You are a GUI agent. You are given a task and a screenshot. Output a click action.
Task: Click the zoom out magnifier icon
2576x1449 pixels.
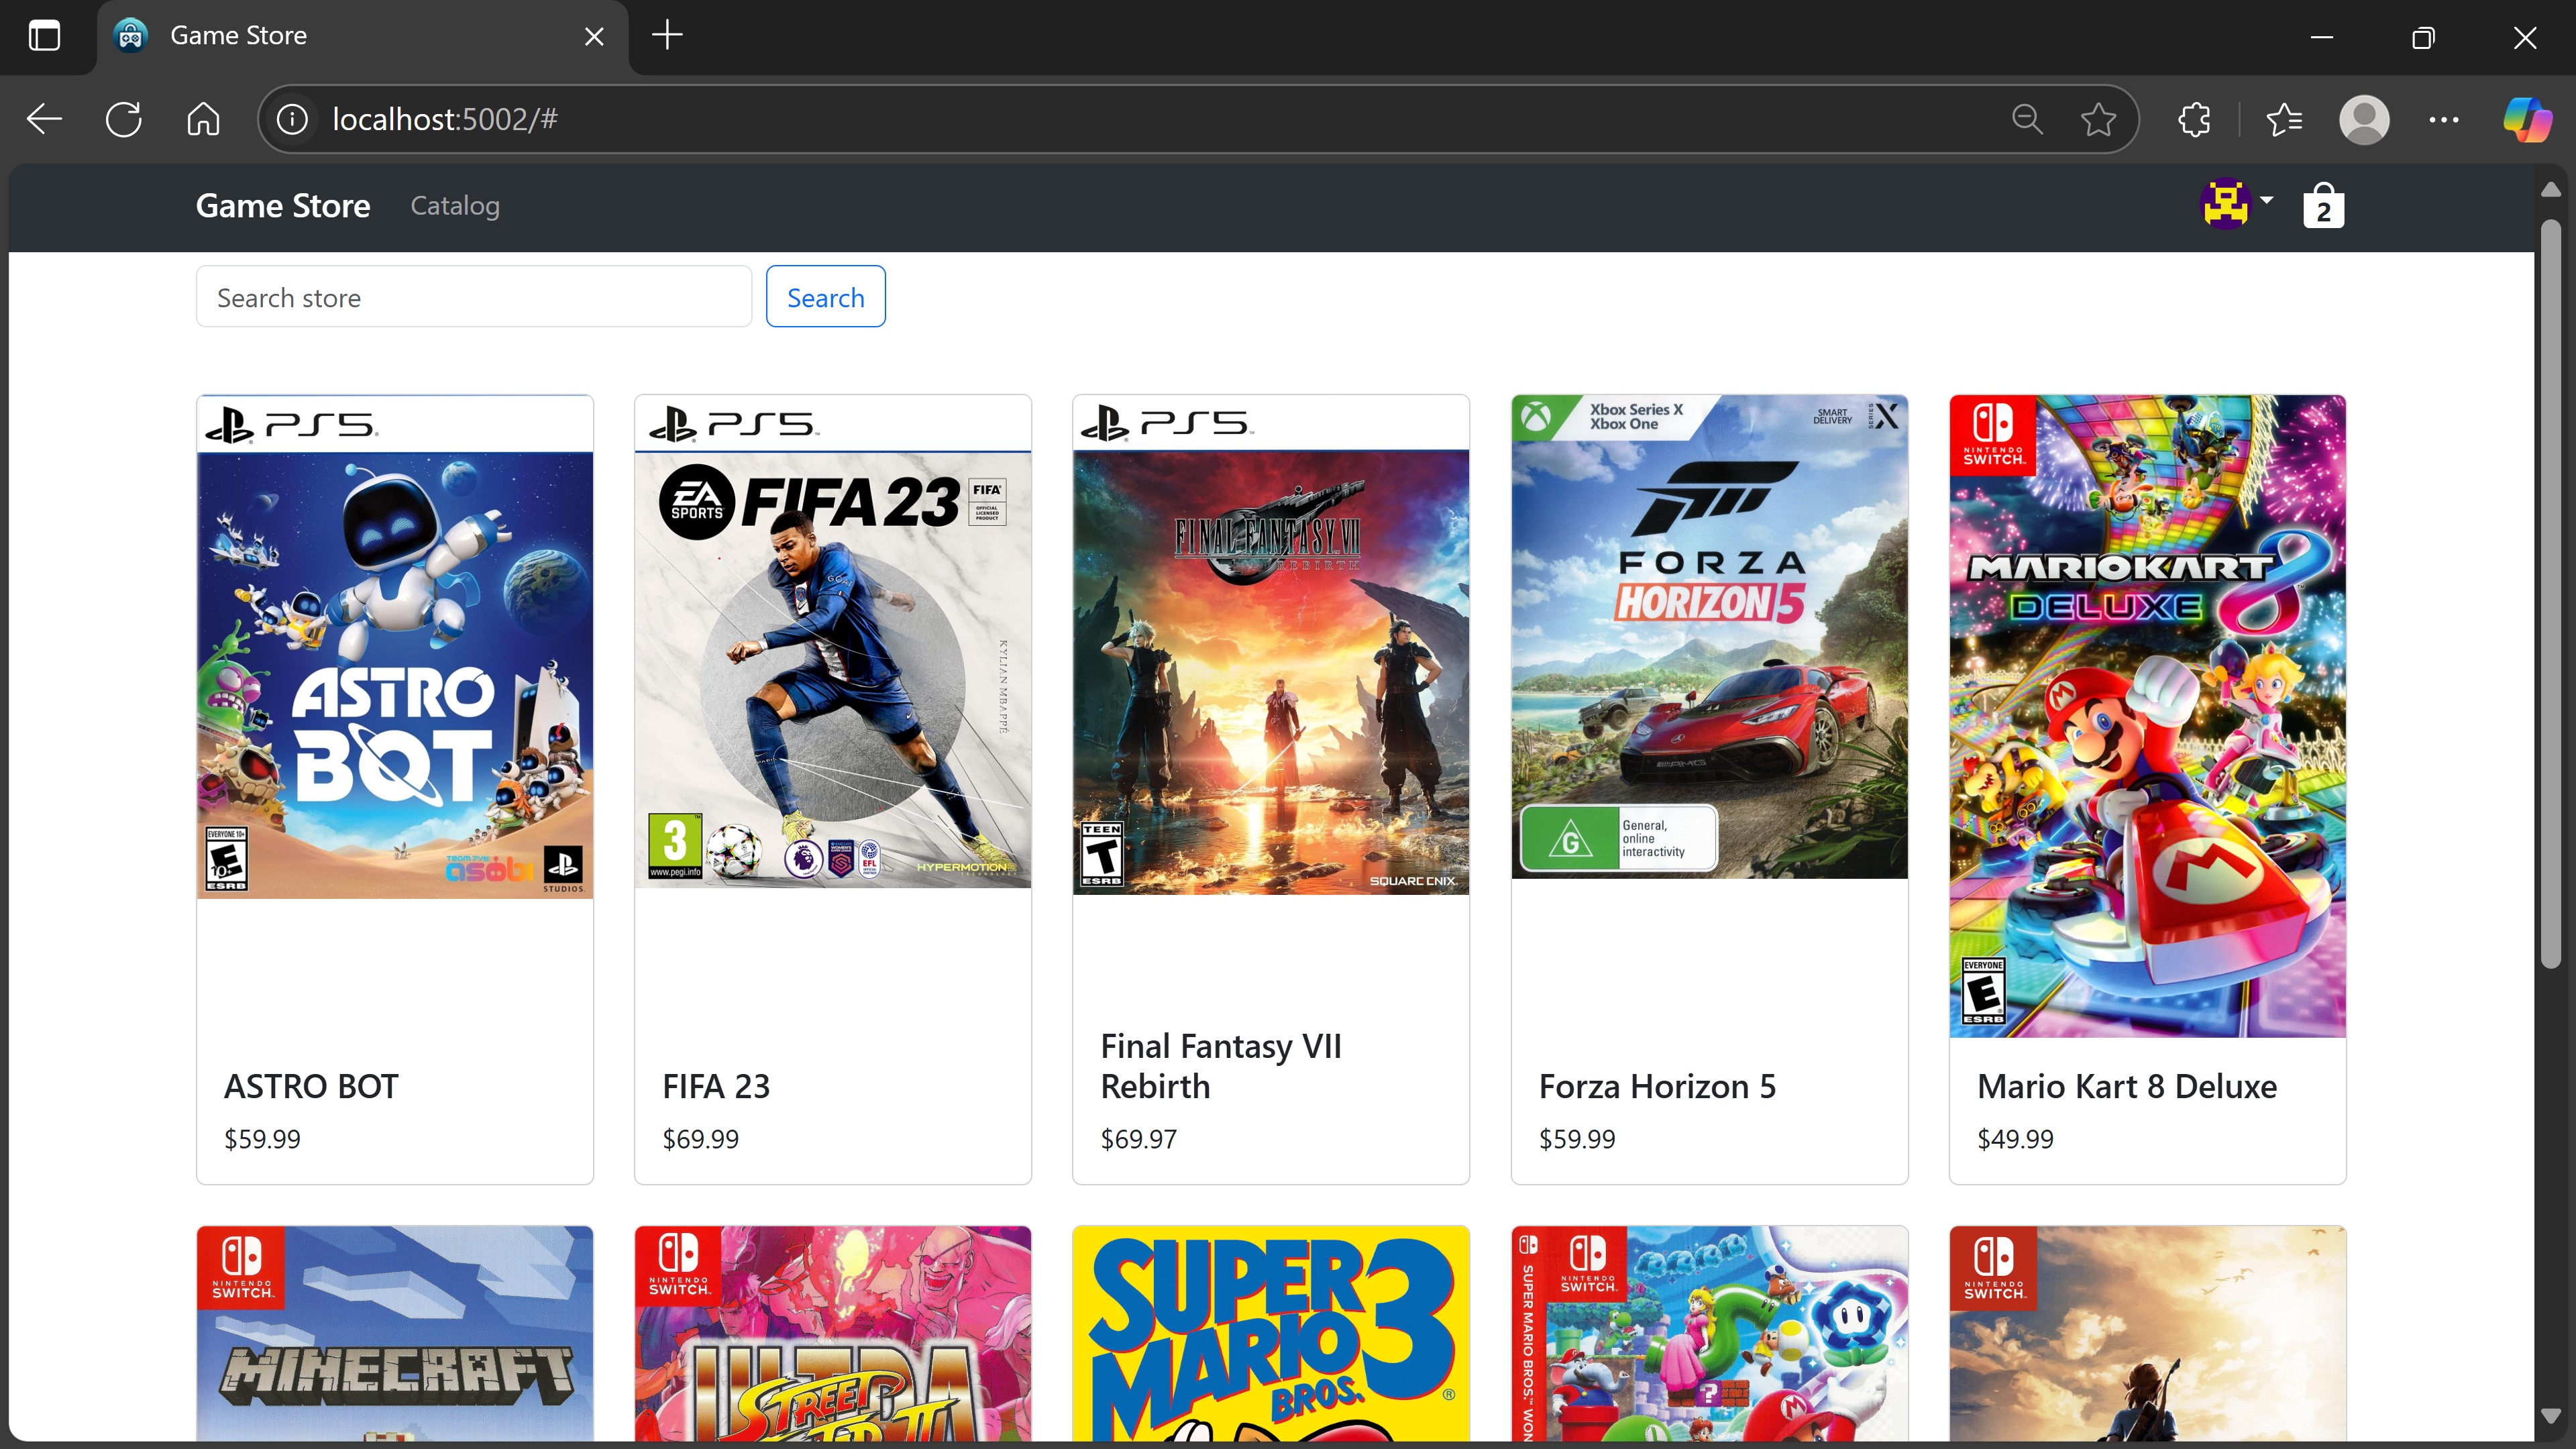(x=2027, y=120)
